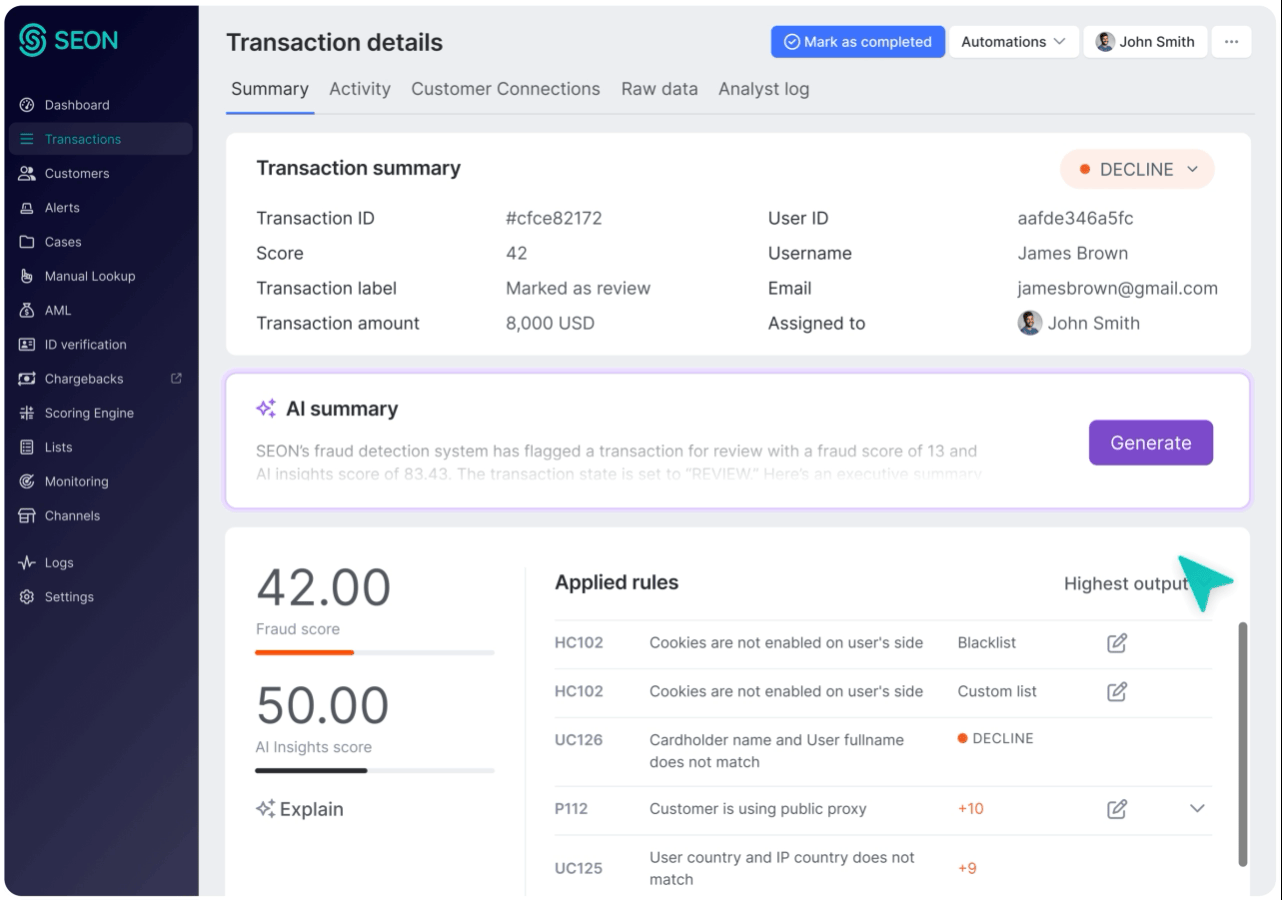Switch to the Activity tab

pyautogui.click(x=360, y=89)
